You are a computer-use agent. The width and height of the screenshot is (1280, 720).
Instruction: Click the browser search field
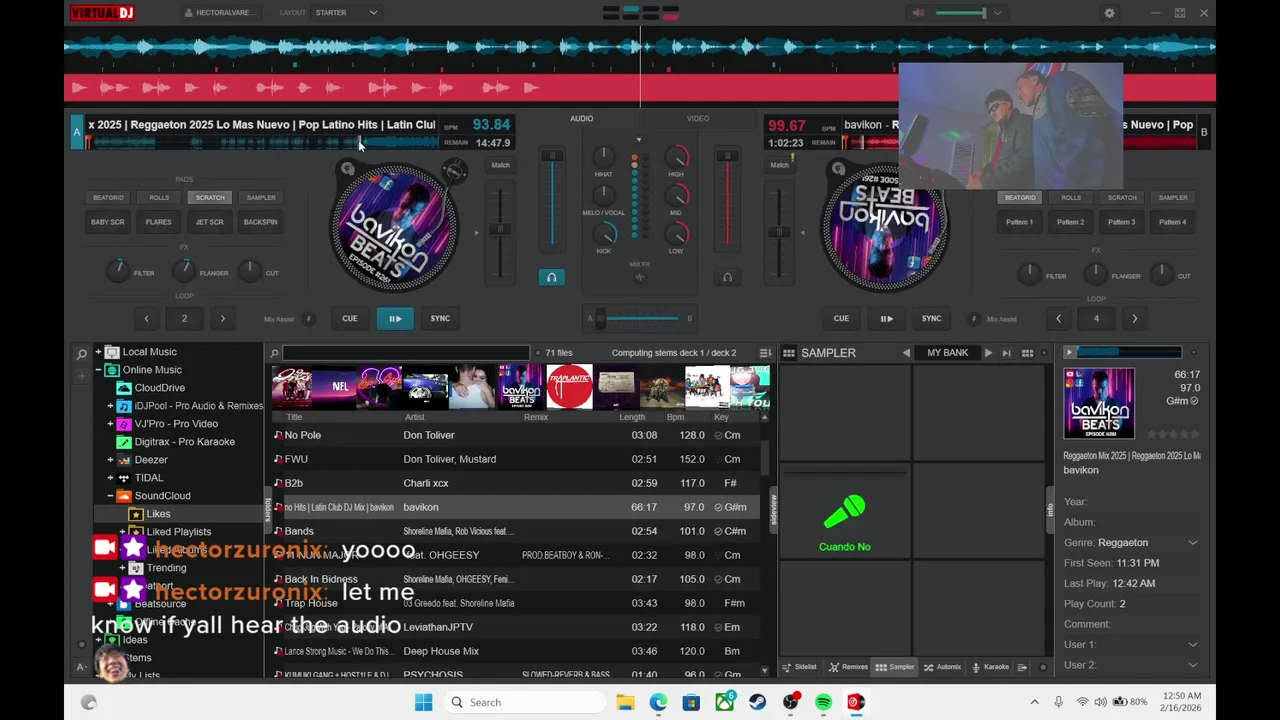click(x=406, y=353)
